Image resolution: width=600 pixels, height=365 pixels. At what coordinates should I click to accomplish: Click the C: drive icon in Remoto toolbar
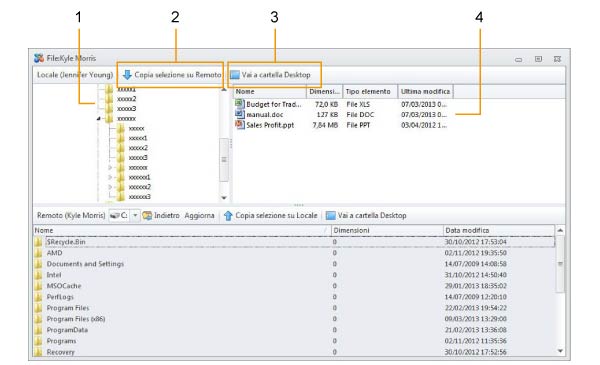tap(114, 216)
